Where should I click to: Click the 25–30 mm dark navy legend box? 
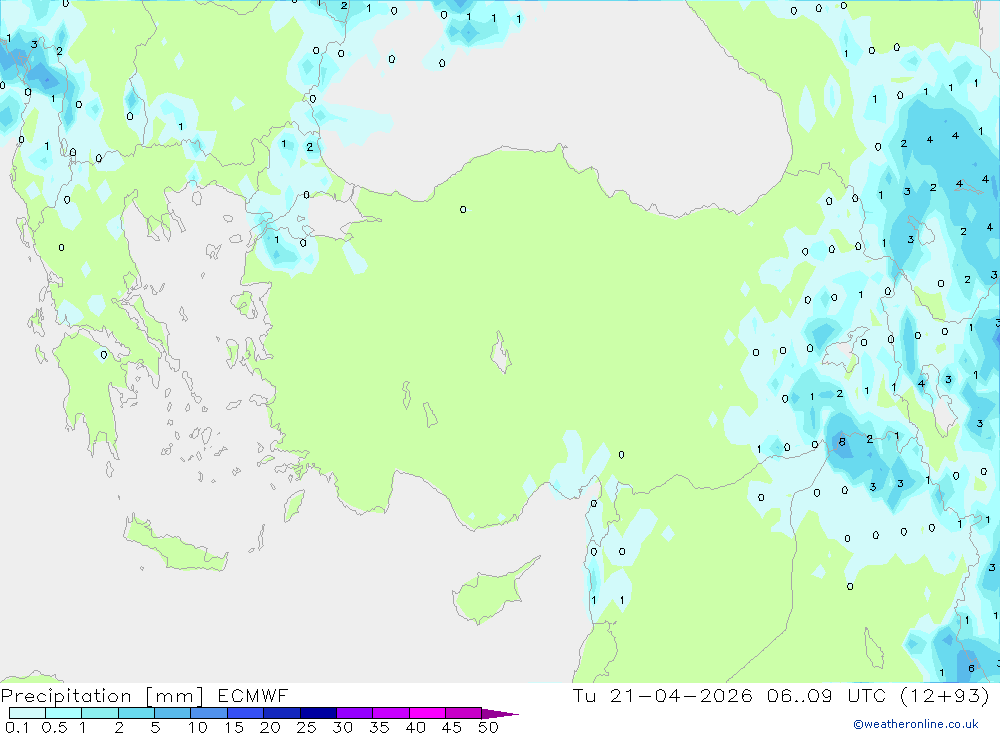(318, 713)
